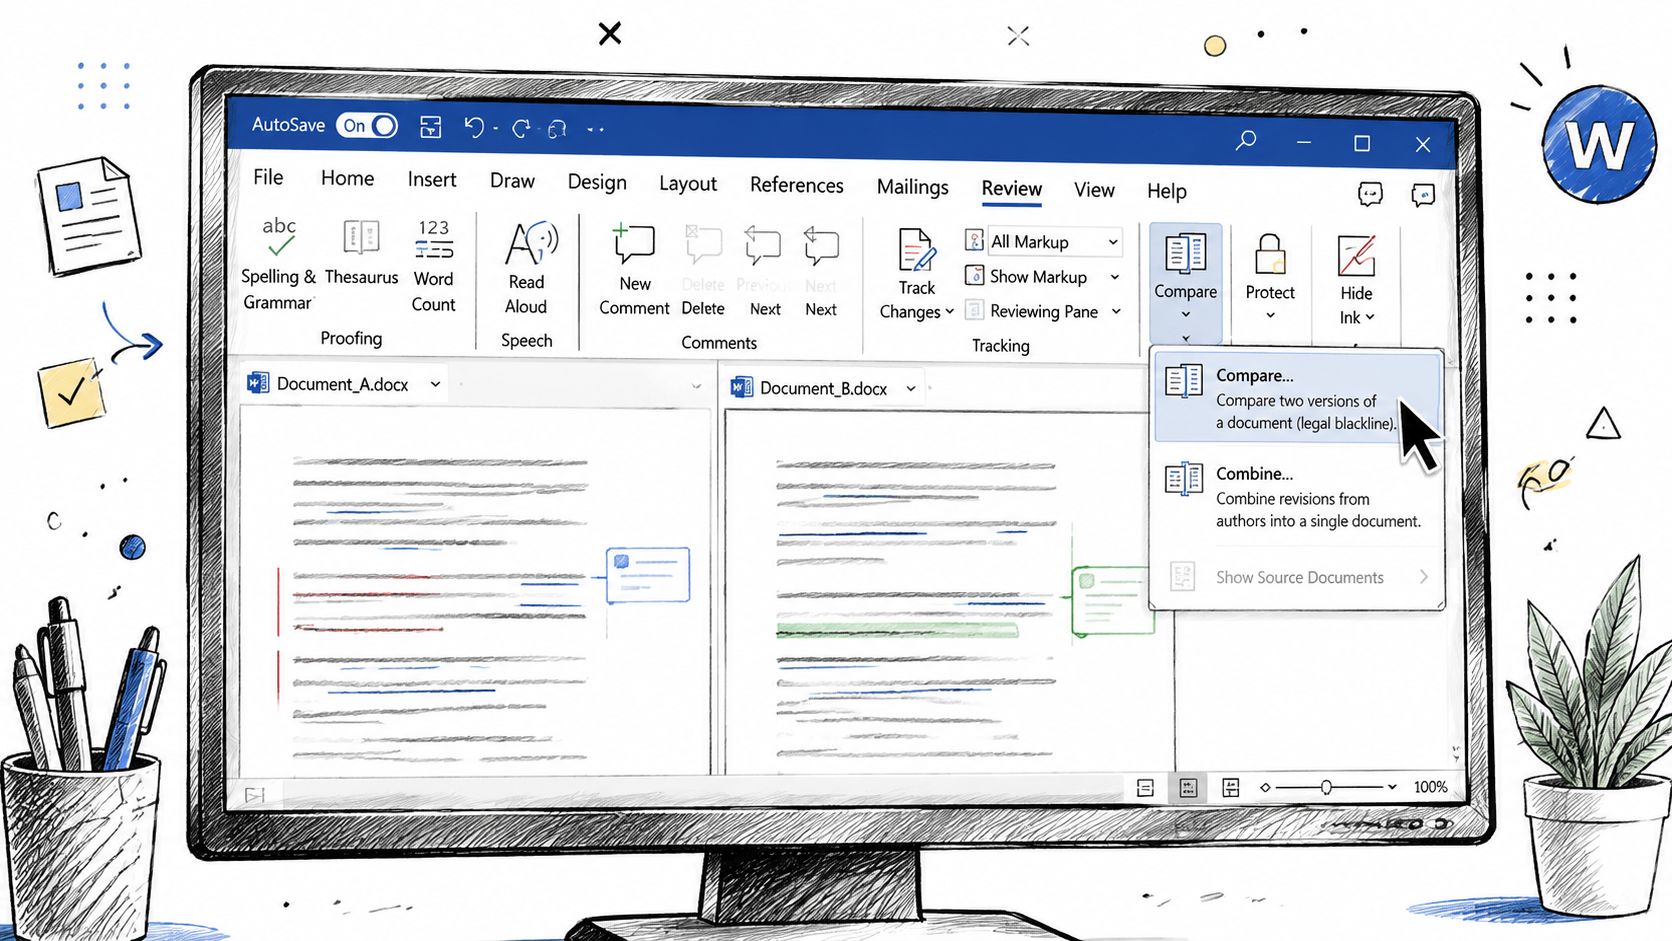Select the Review tab

coord(1011,189)
